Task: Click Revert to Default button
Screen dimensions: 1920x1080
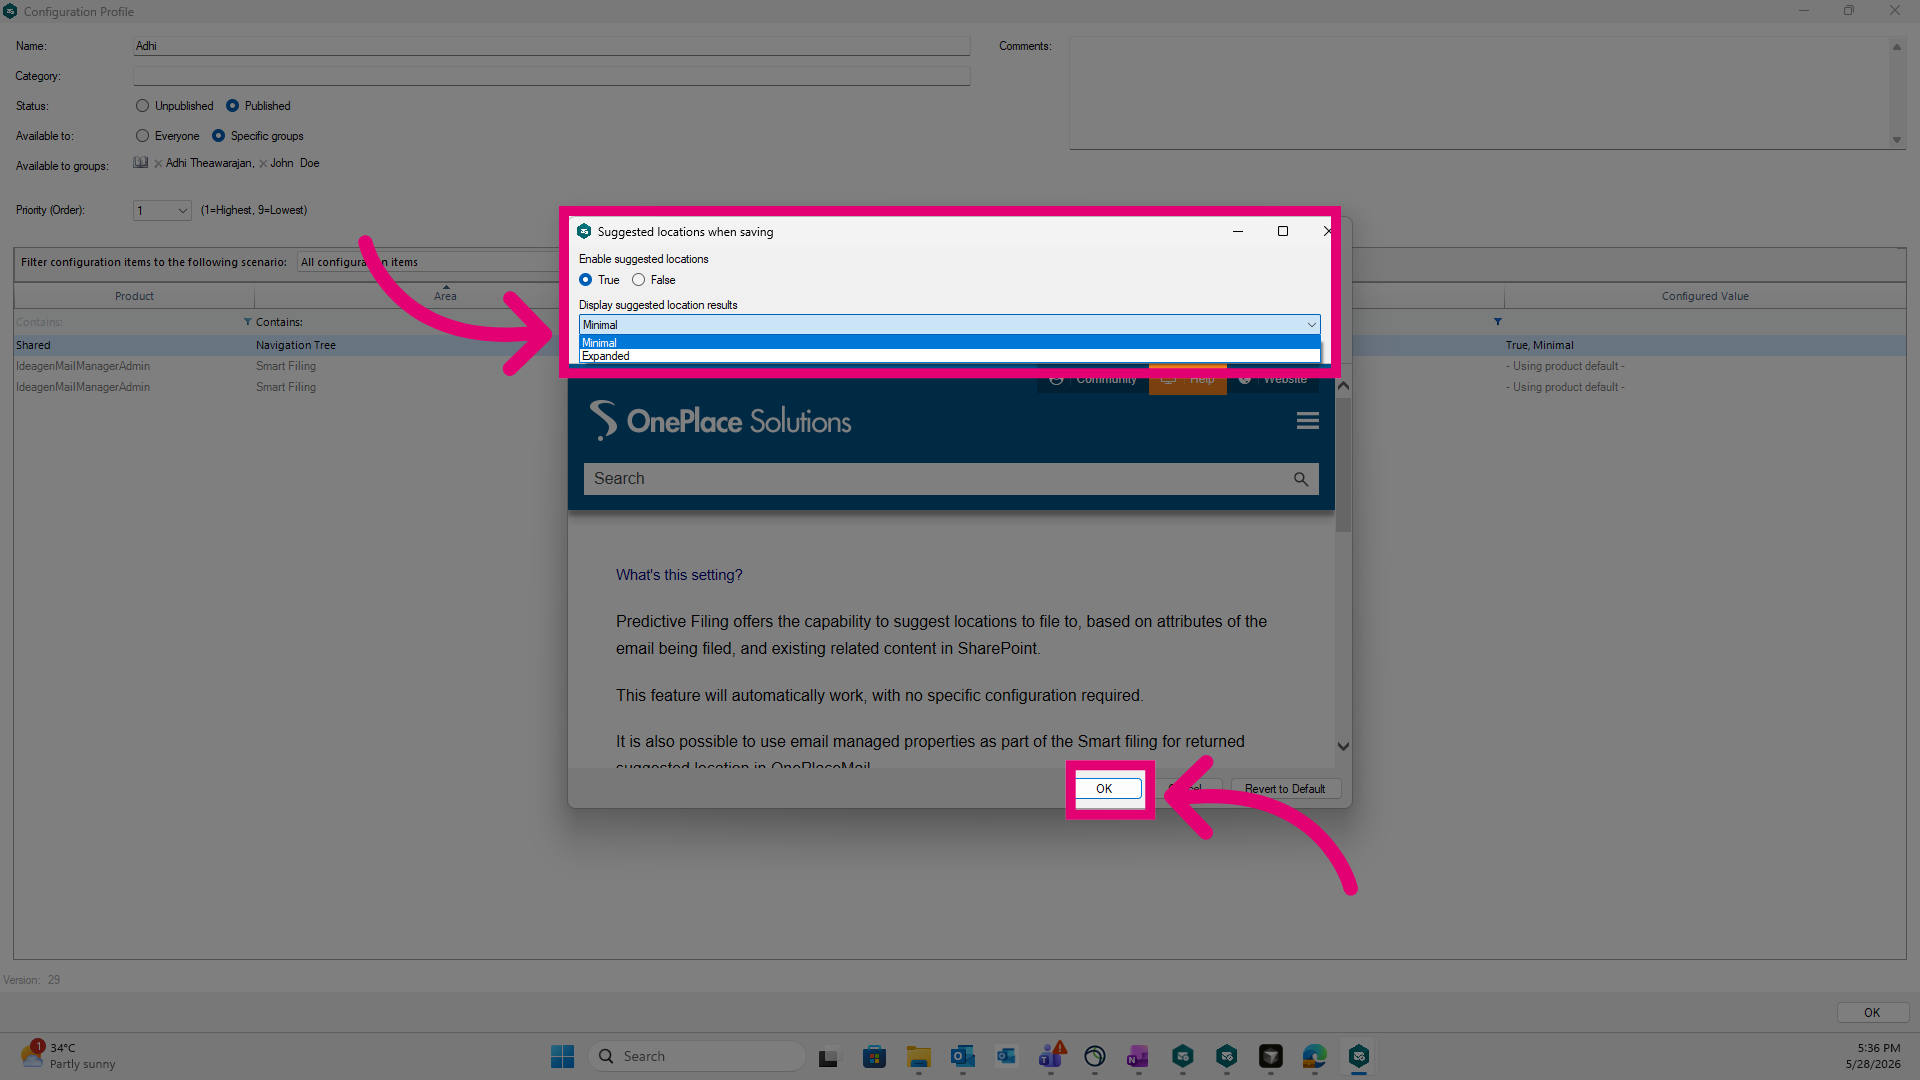Action: point(1285,789)
